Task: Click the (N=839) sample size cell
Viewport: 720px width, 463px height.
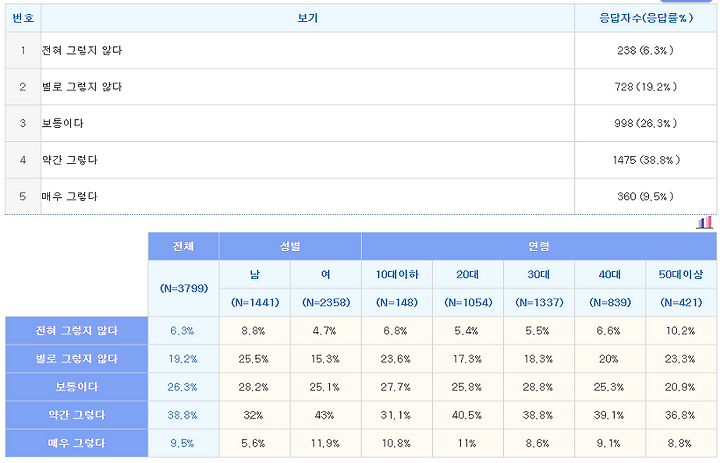Action: (x=610, y=302)
